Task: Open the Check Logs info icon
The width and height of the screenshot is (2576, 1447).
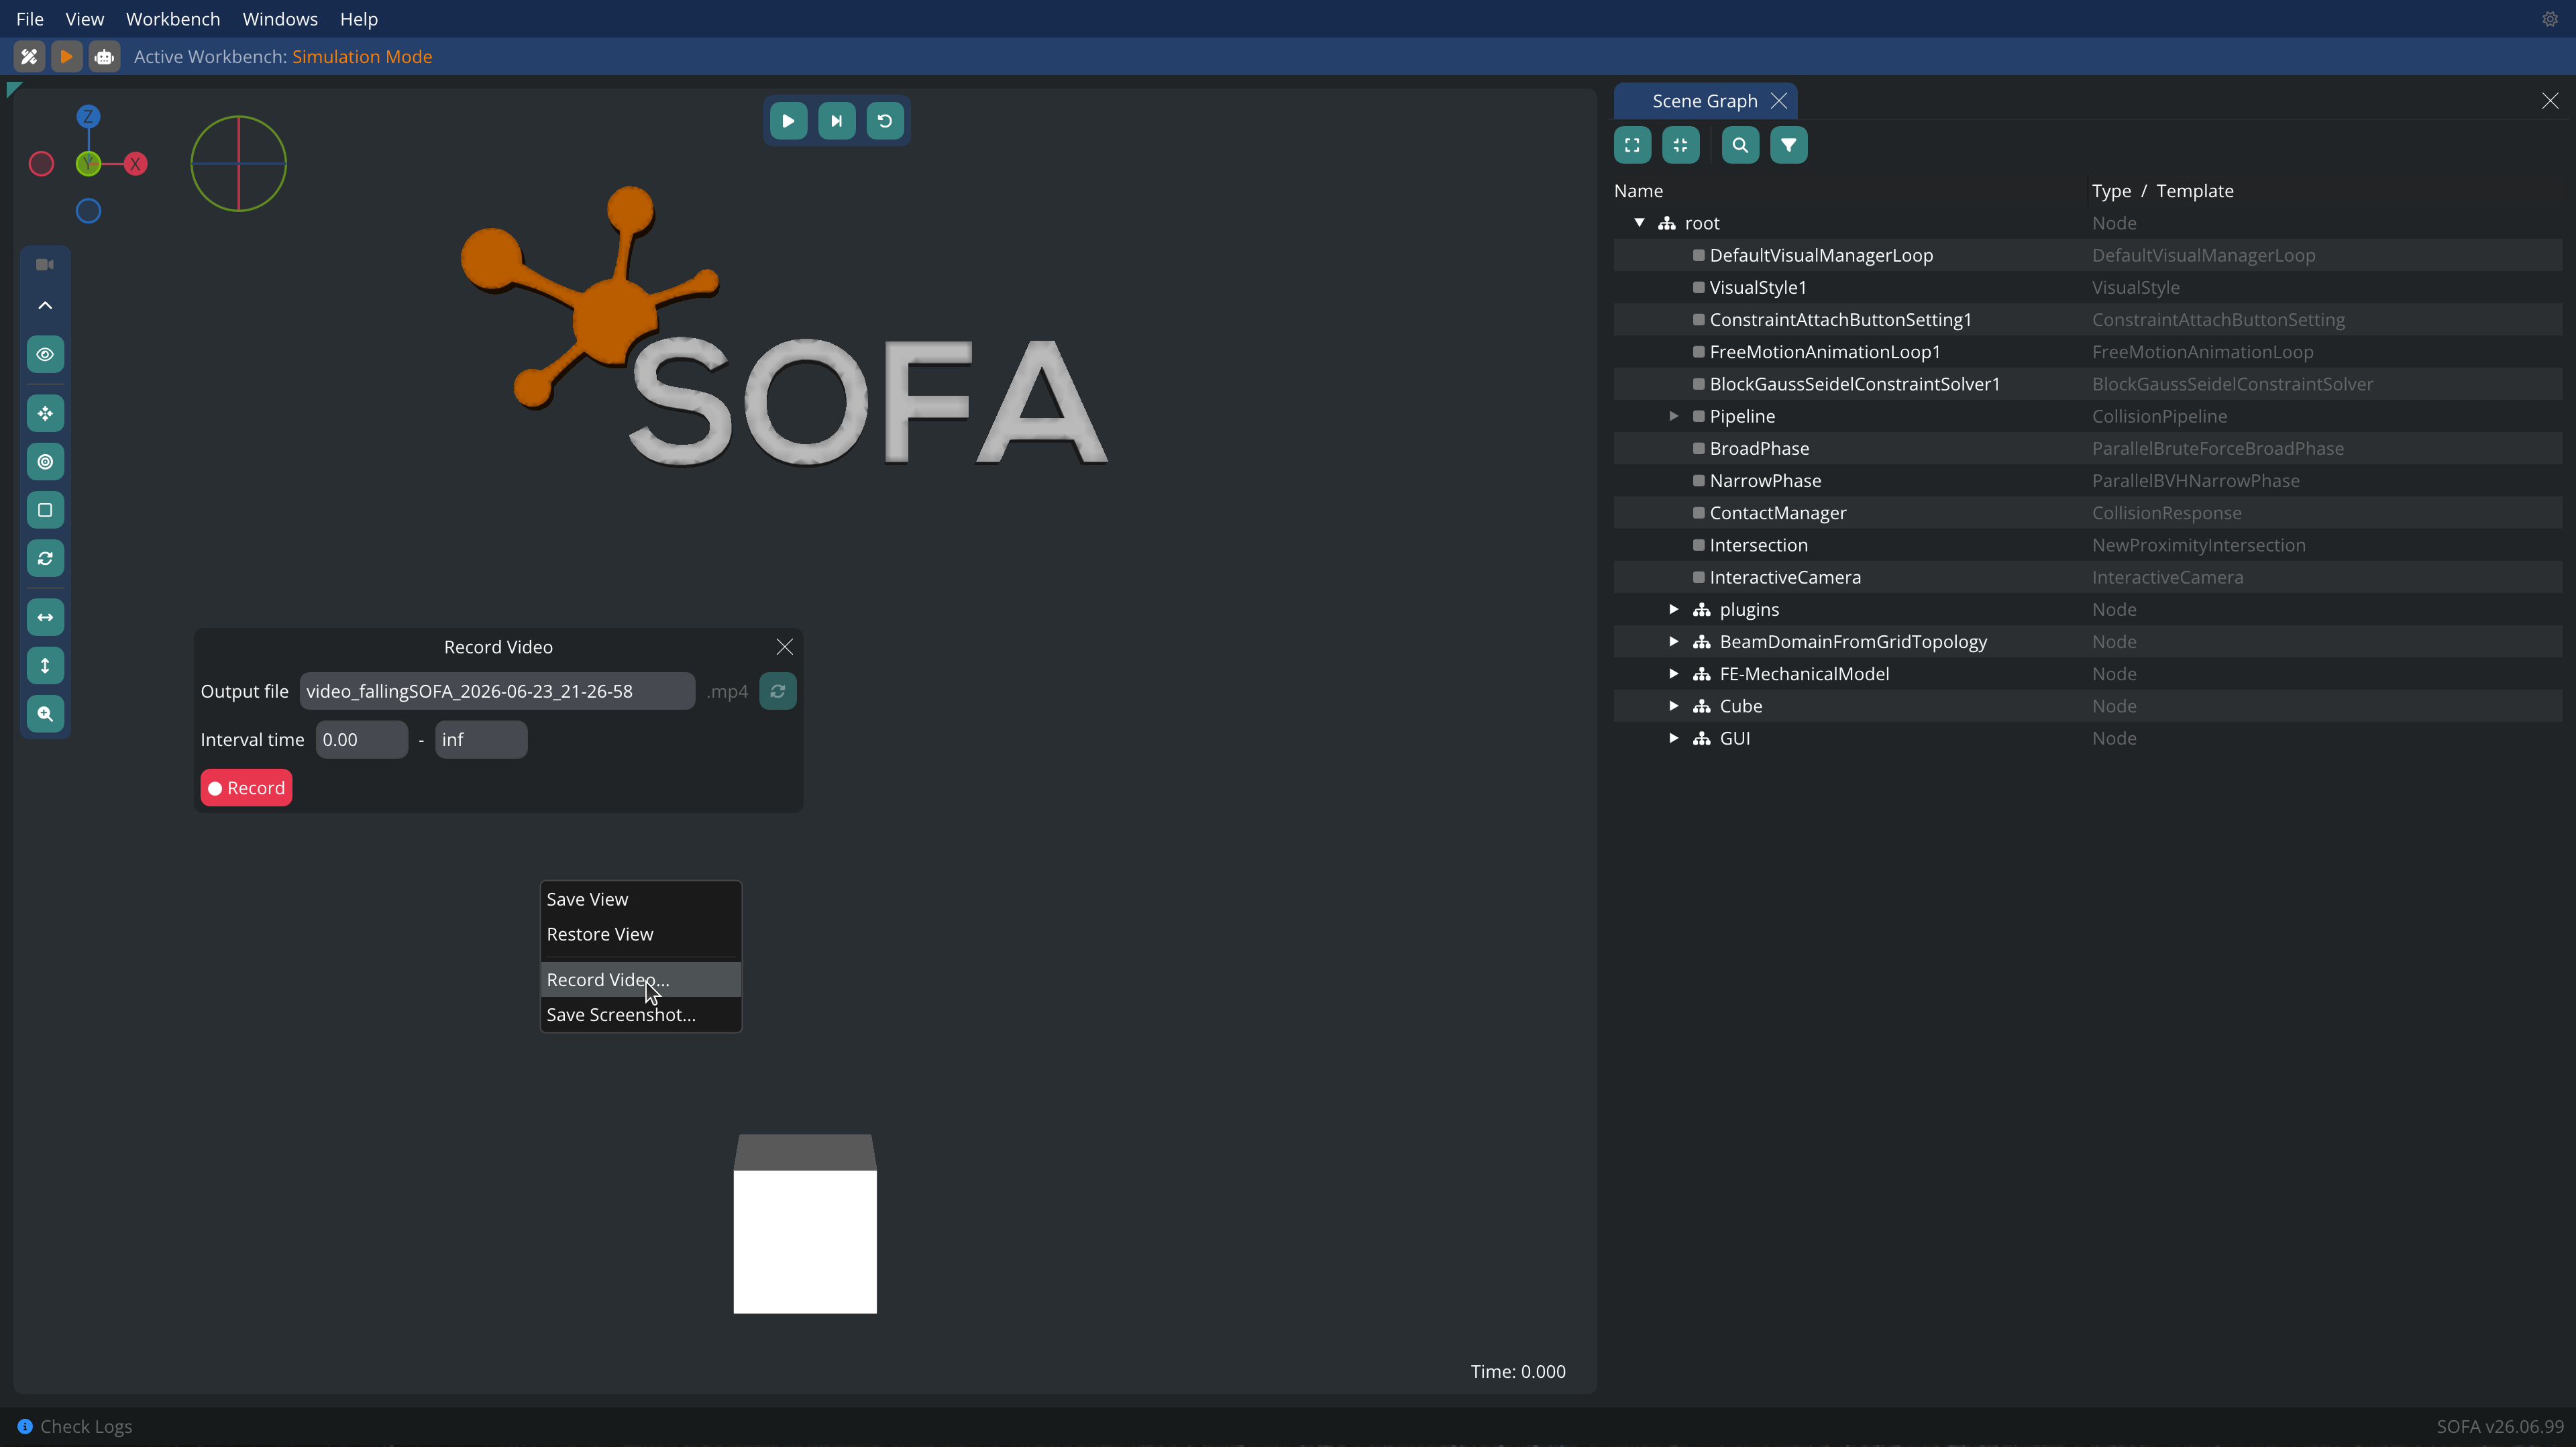Action: (x=25, y=1427)
